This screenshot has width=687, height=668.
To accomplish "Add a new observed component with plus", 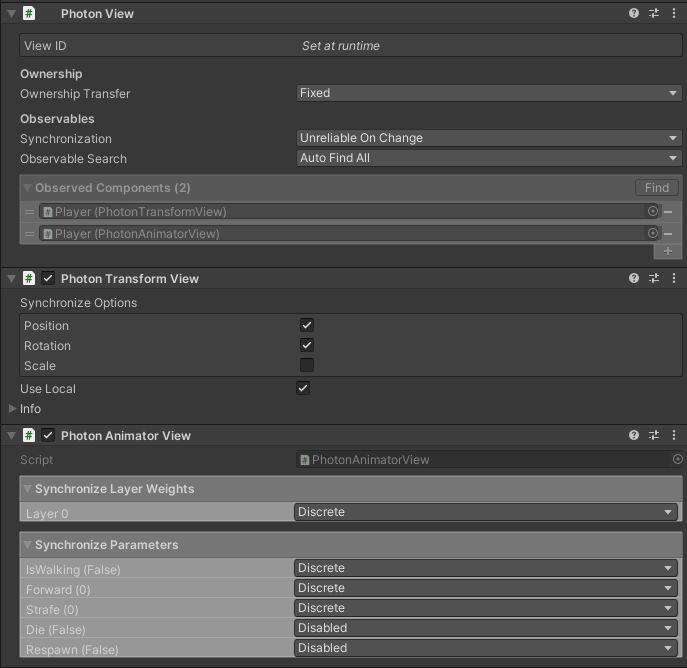I will pos(668,251).
